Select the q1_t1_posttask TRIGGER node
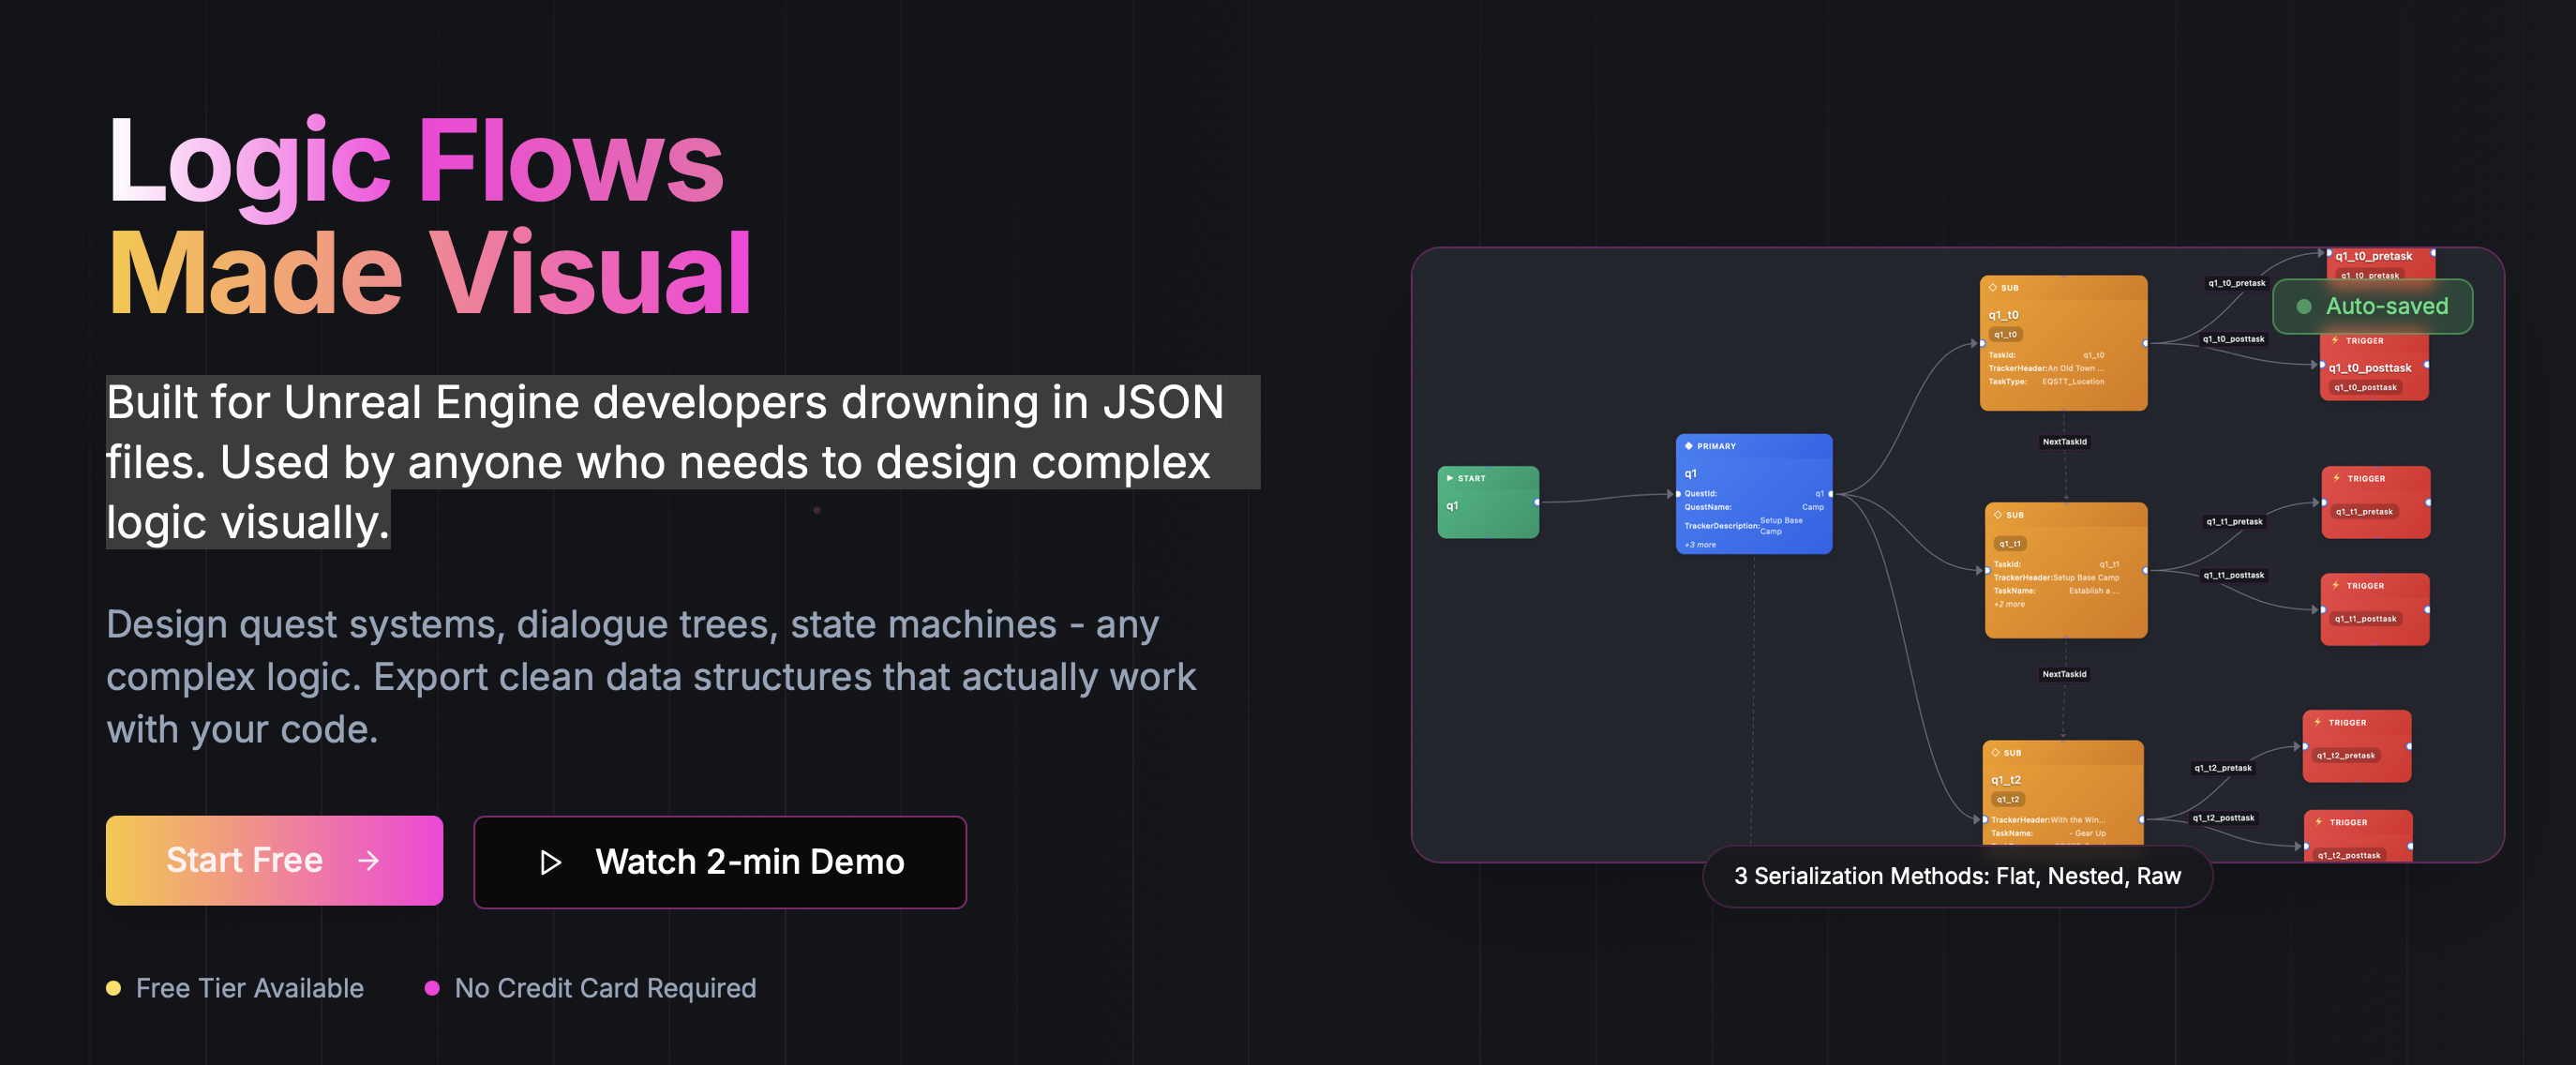Viewport: 2576px width, 1065px height. pos(2375,609)
